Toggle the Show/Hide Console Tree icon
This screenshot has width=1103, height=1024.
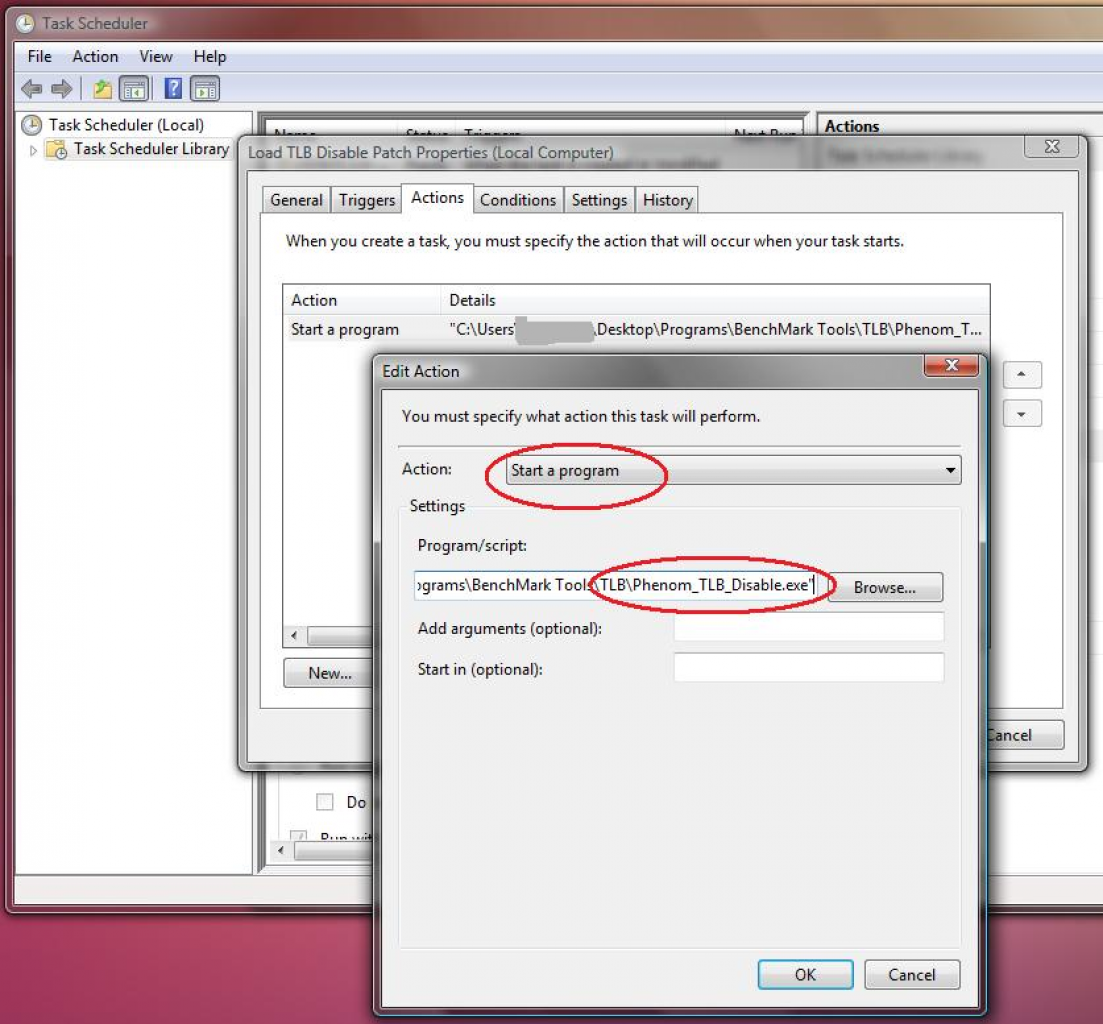coord(134,89)
